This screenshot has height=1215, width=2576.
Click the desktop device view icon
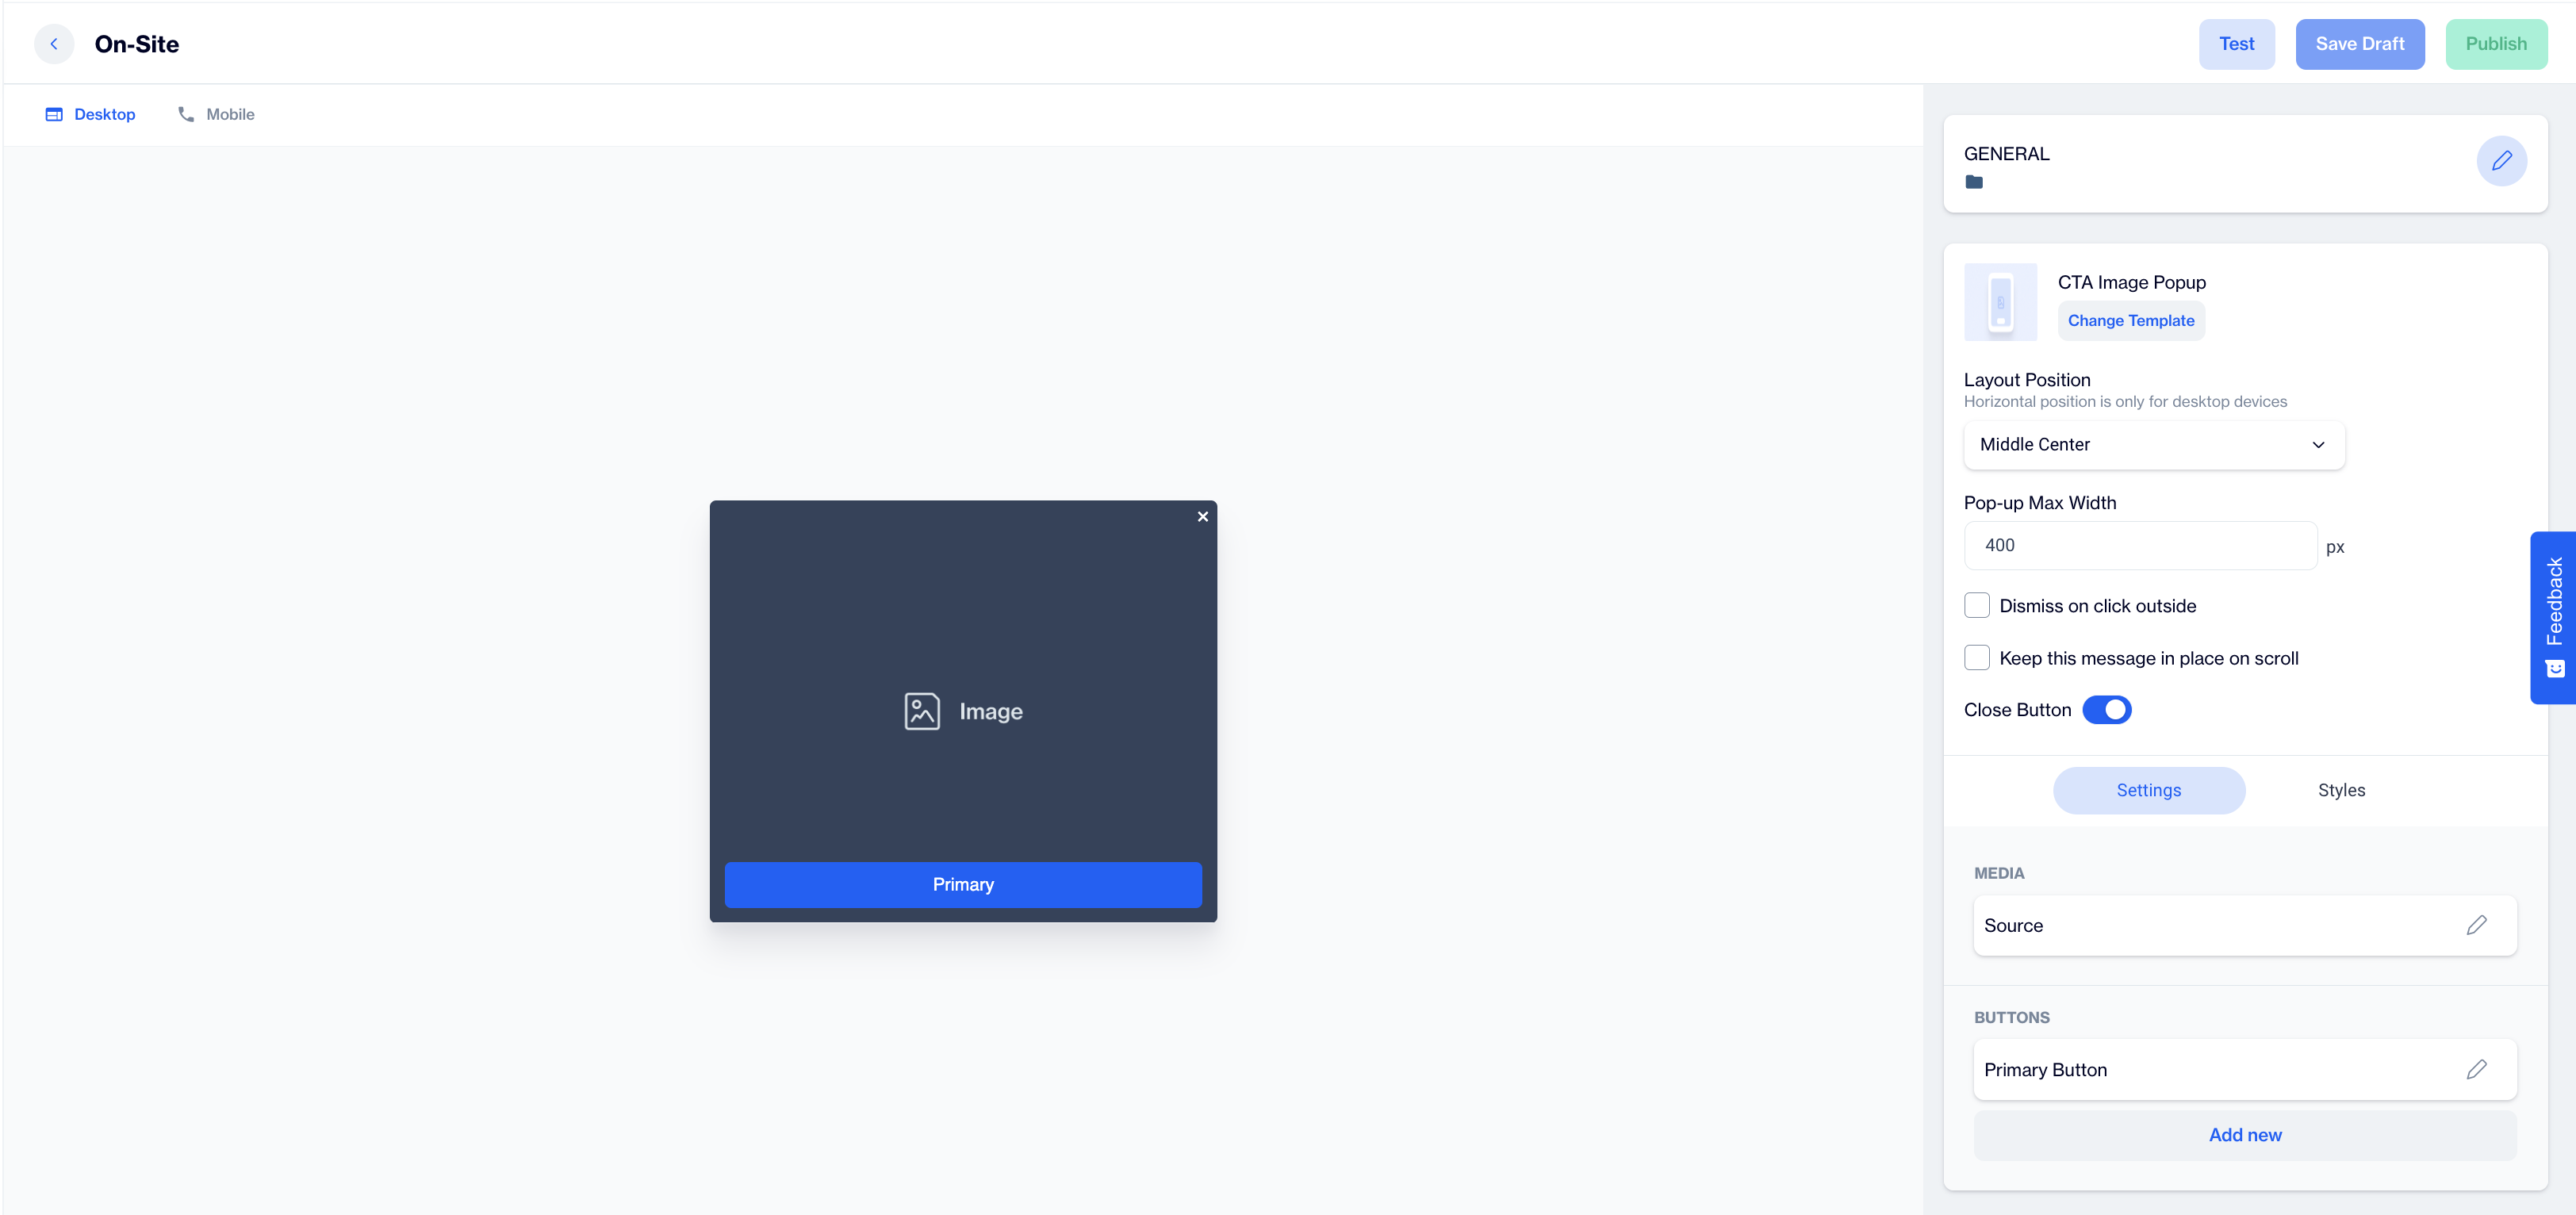click(x=54, y=115)
